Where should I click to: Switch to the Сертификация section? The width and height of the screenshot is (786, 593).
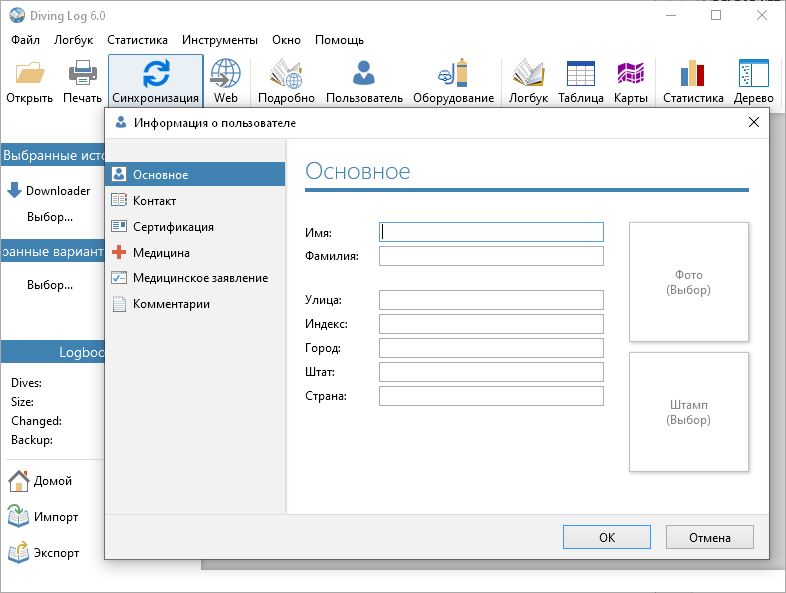pyautogui.click(x=173, y=227)
